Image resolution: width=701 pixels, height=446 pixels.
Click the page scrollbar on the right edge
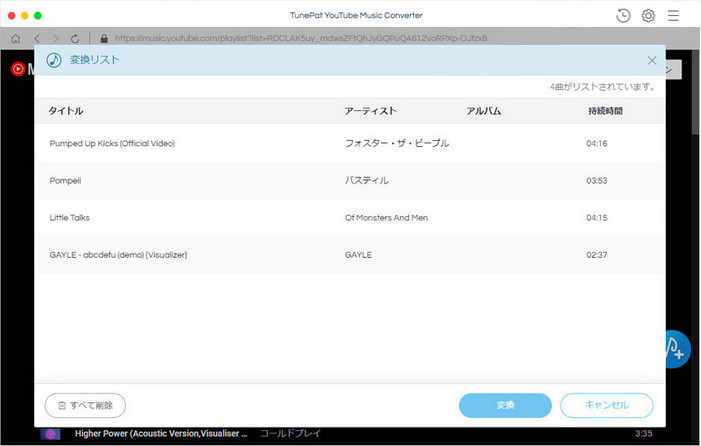click(x=696, y=92)
